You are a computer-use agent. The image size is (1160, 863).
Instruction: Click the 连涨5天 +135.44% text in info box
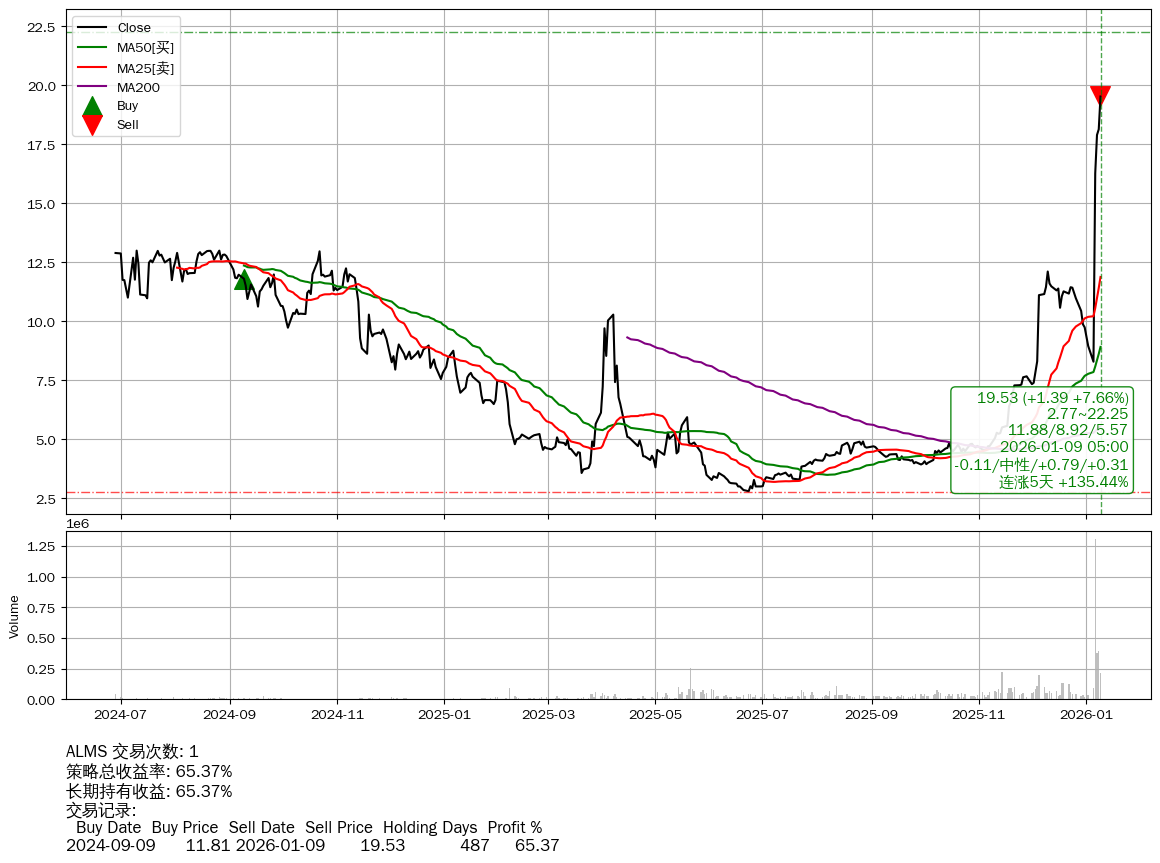click(x=1064, y=482)
